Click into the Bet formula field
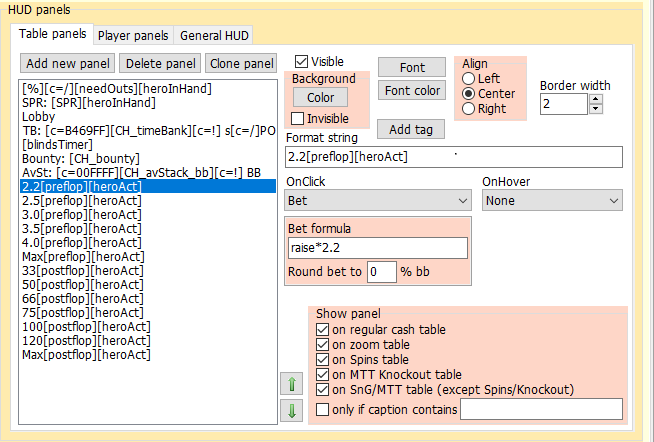Viewport: 654px width, 442px height. tap(377, 248)
